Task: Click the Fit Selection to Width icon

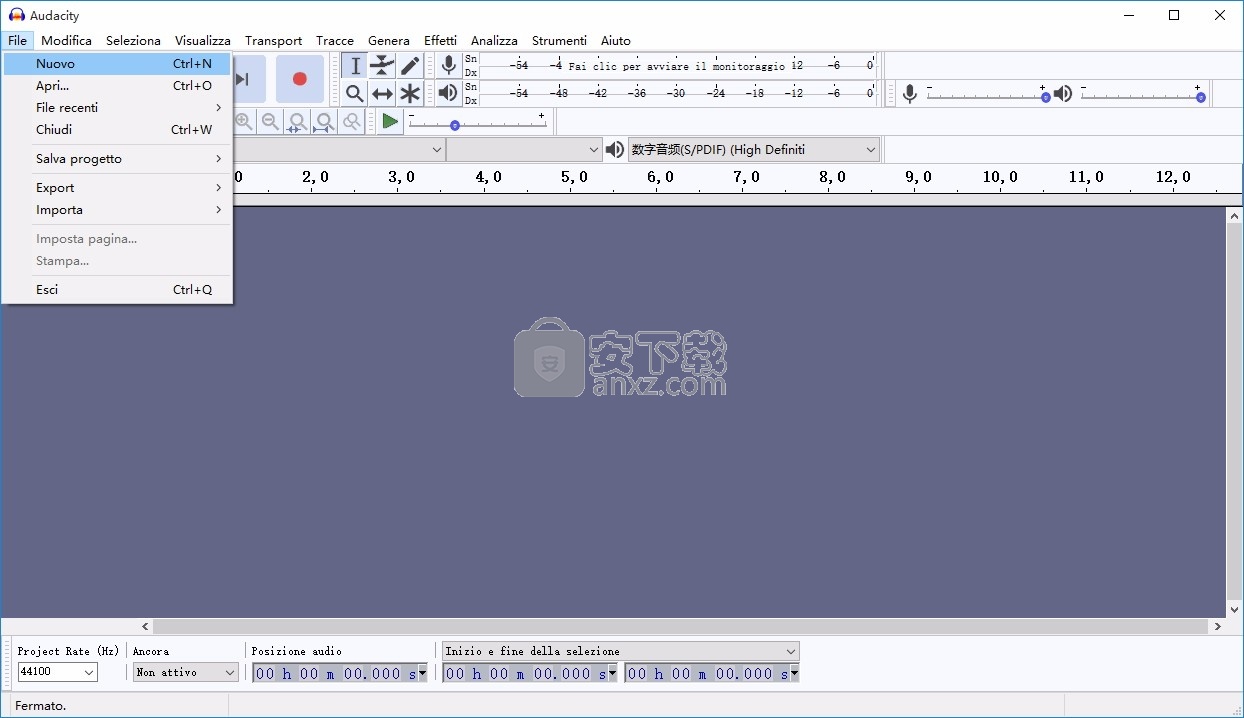Action: pyautogui.click(x=297, y=122)
